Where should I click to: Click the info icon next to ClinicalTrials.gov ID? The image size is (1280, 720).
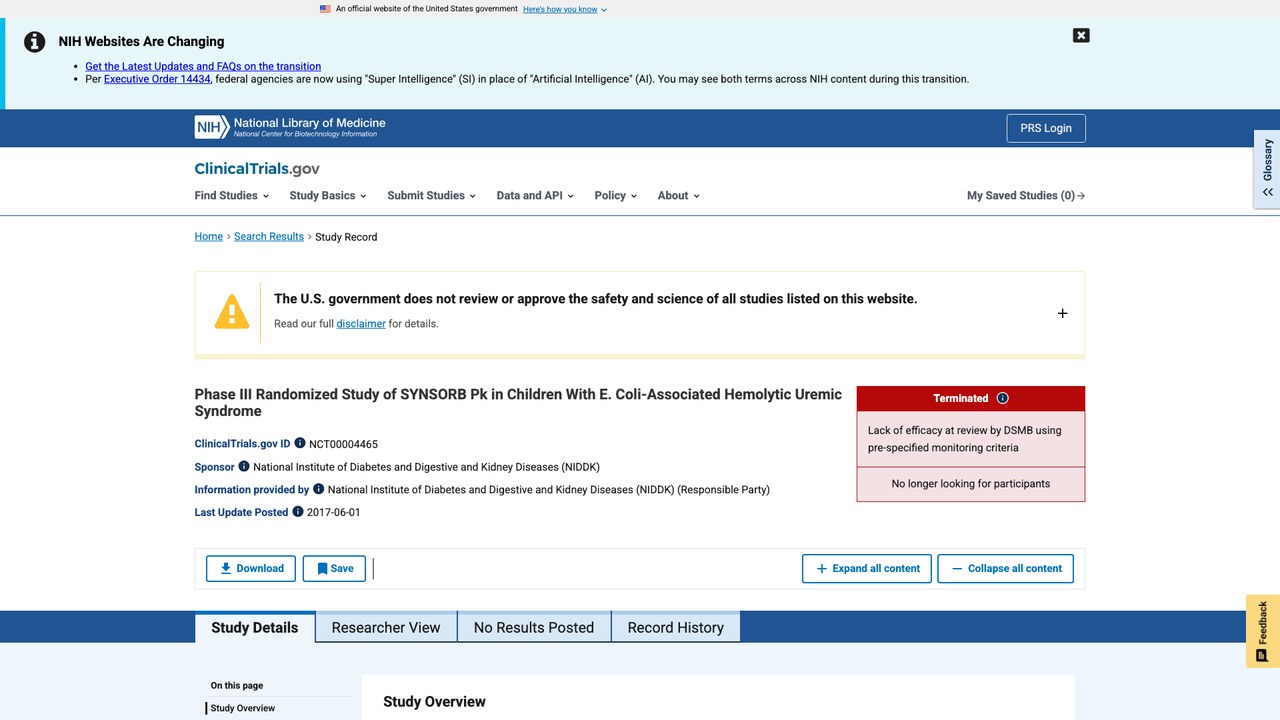tap(300, 443)
